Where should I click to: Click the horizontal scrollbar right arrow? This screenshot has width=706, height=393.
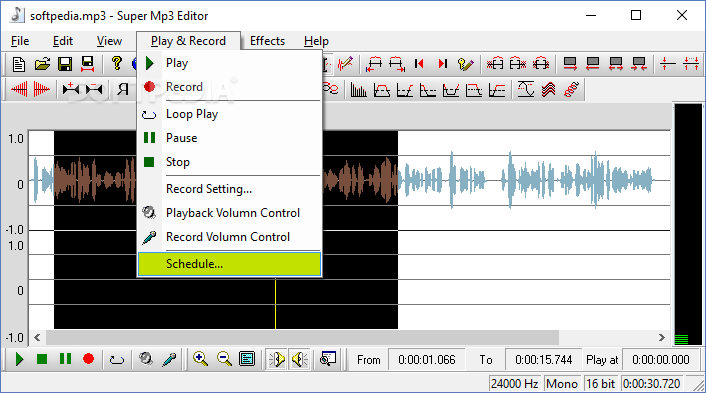[661, 337]
